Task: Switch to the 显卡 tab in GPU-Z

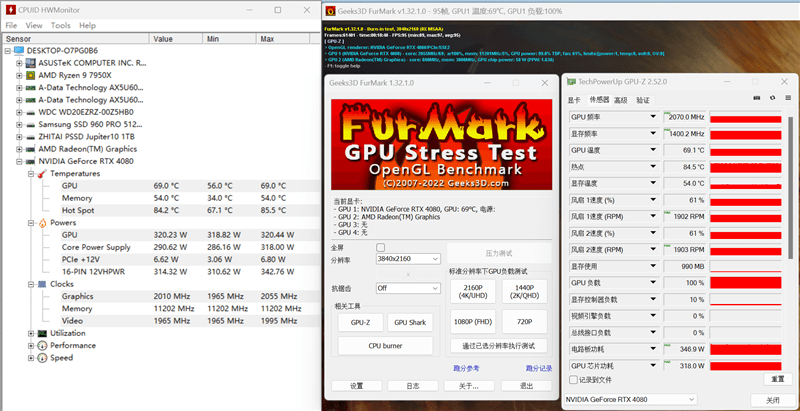Action: (x=574, y=100)
